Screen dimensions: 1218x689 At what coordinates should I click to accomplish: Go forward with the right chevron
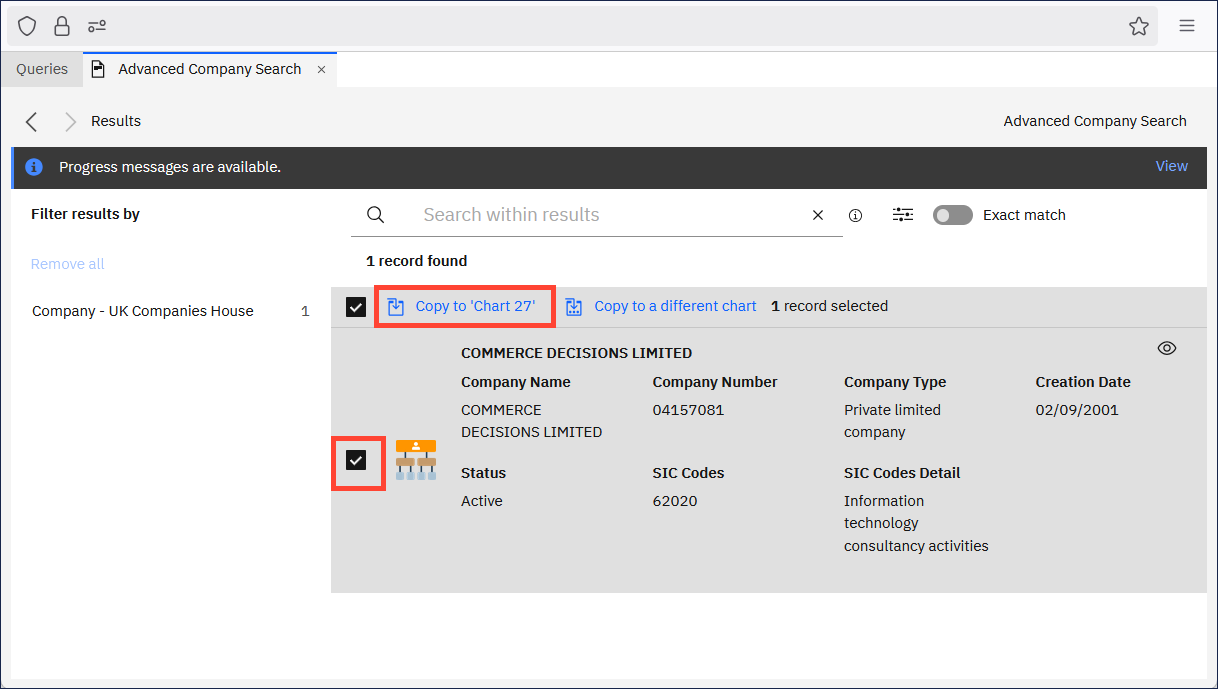pos(70,121)
